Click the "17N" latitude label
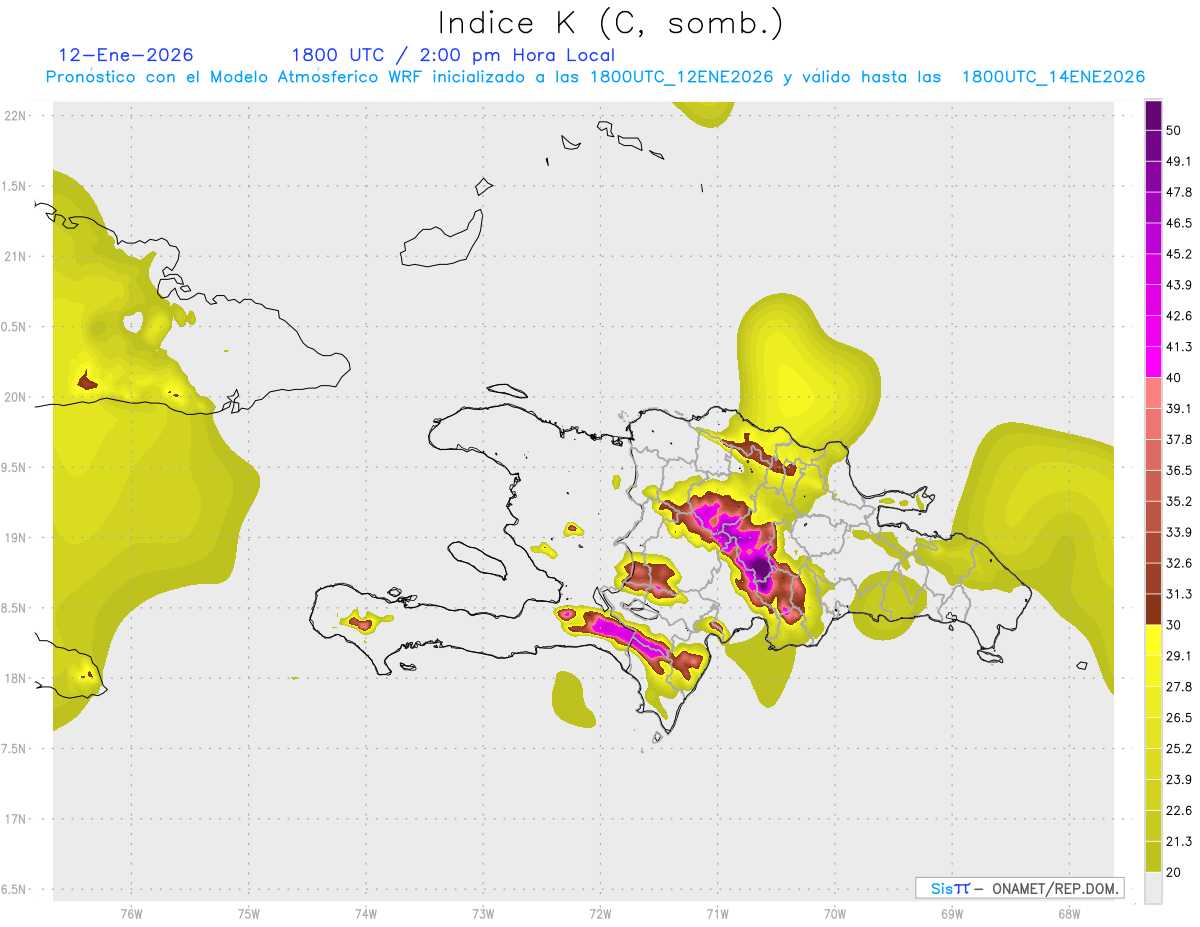The image size is (1200, 927). tap(15, 819)
